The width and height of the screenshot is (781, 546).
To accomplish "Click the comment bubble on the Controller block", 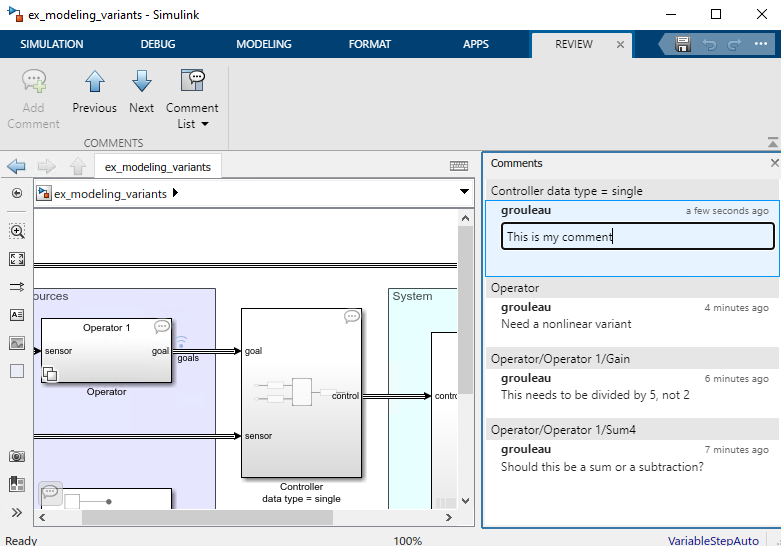I will (x=352, y=317).
